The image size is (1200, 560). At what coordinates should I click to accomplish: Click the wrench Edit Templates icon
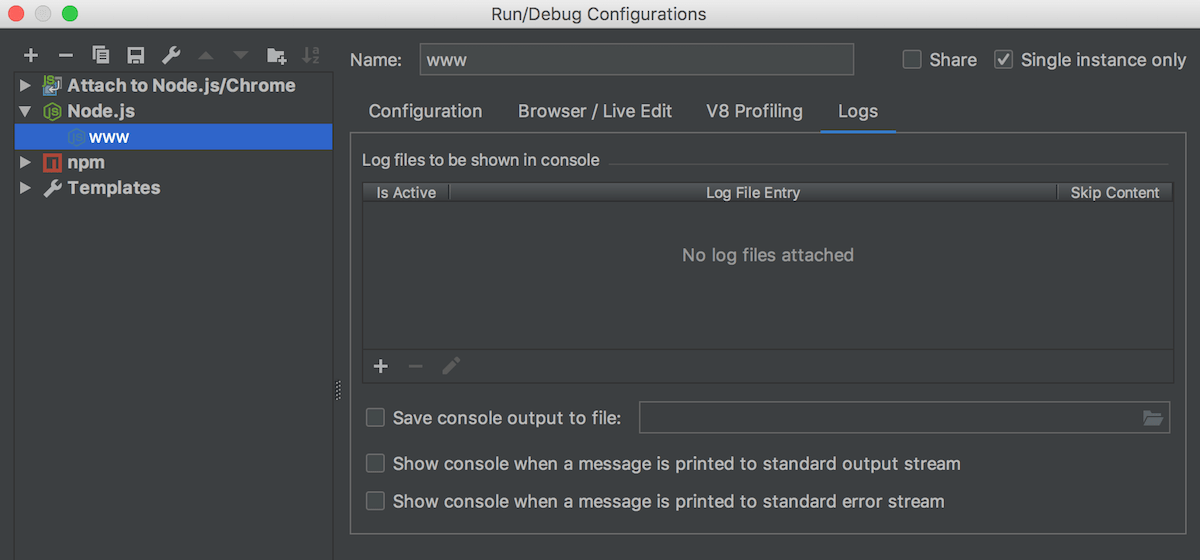[171, 55]
